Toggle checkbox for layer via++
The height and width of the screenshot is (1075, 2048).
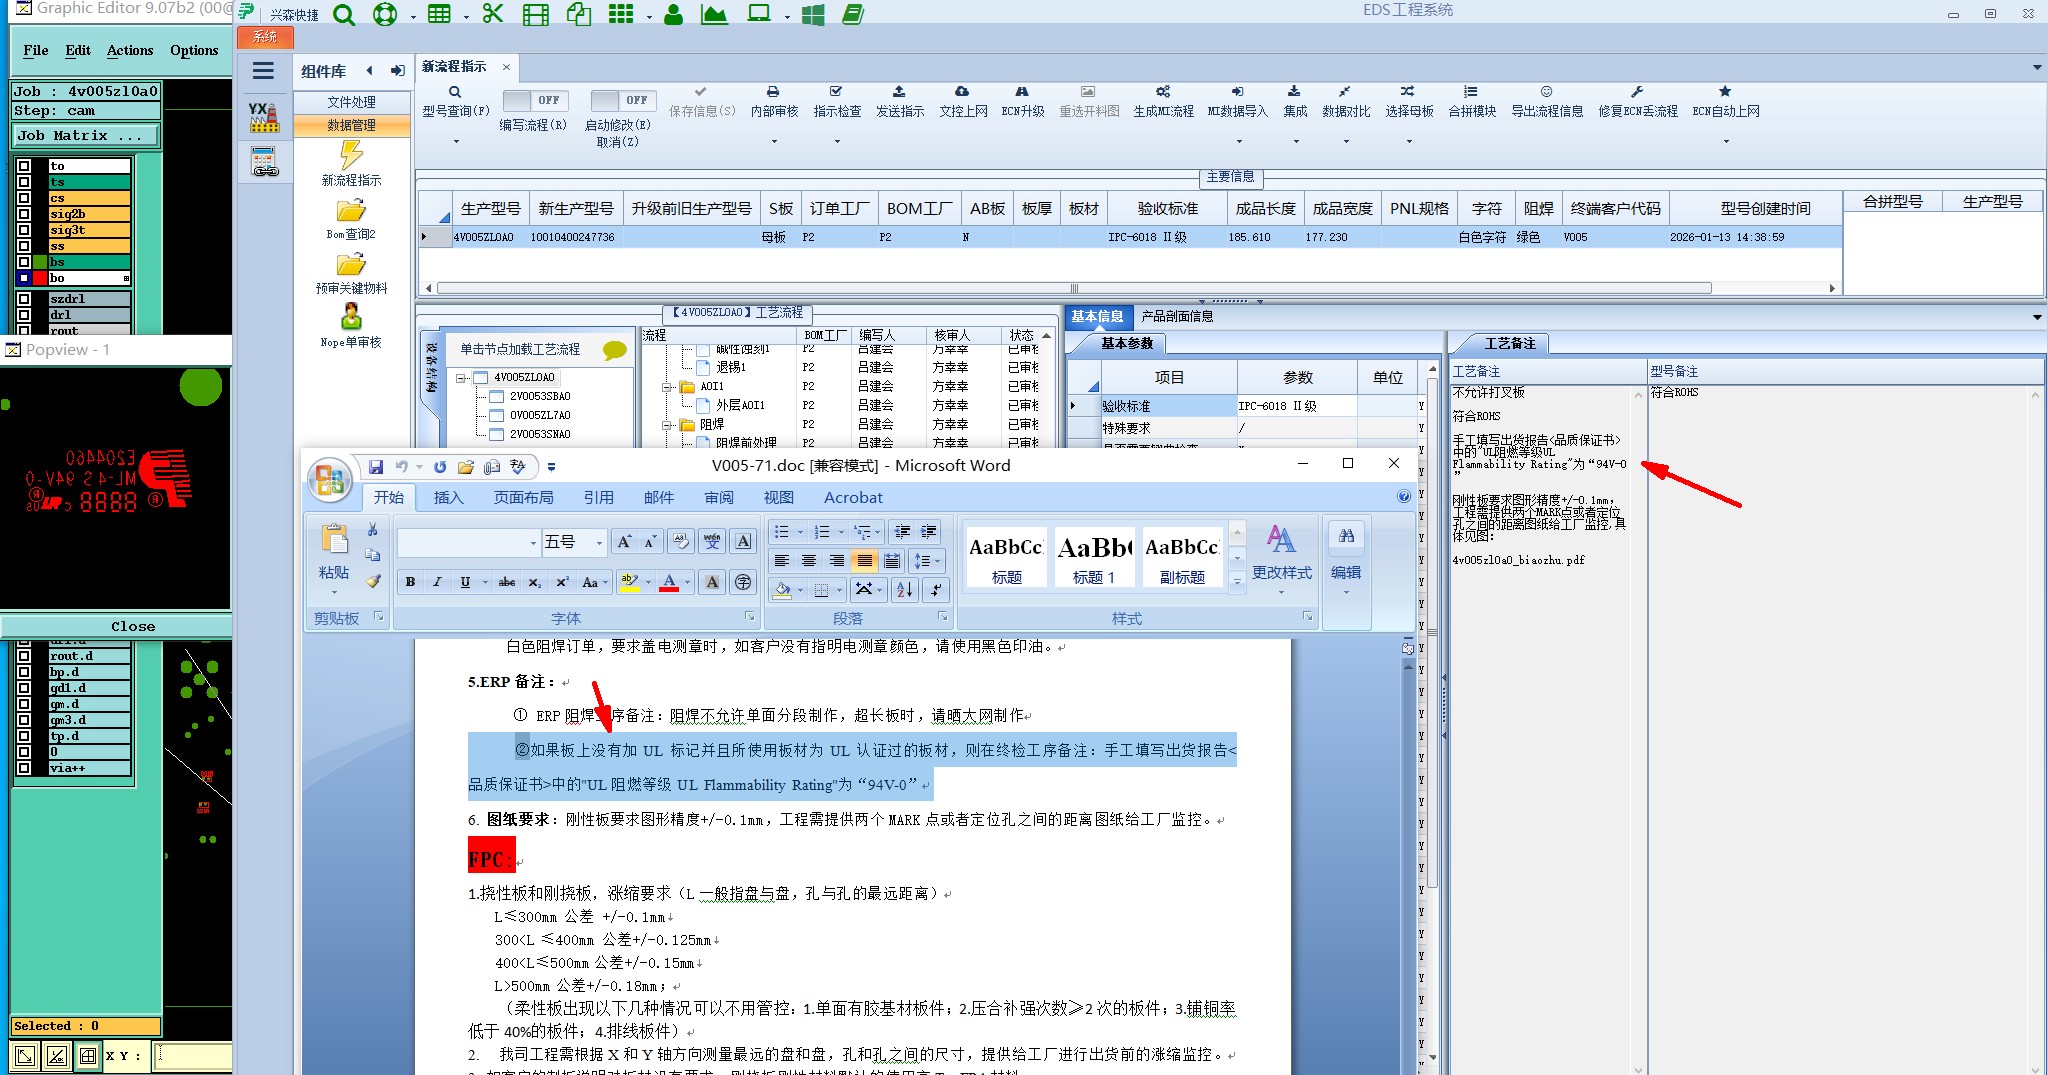pos(24,768)
